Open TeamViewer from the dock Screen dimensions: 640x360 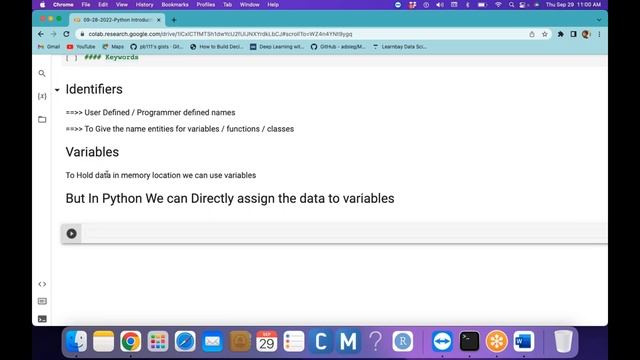442,341
